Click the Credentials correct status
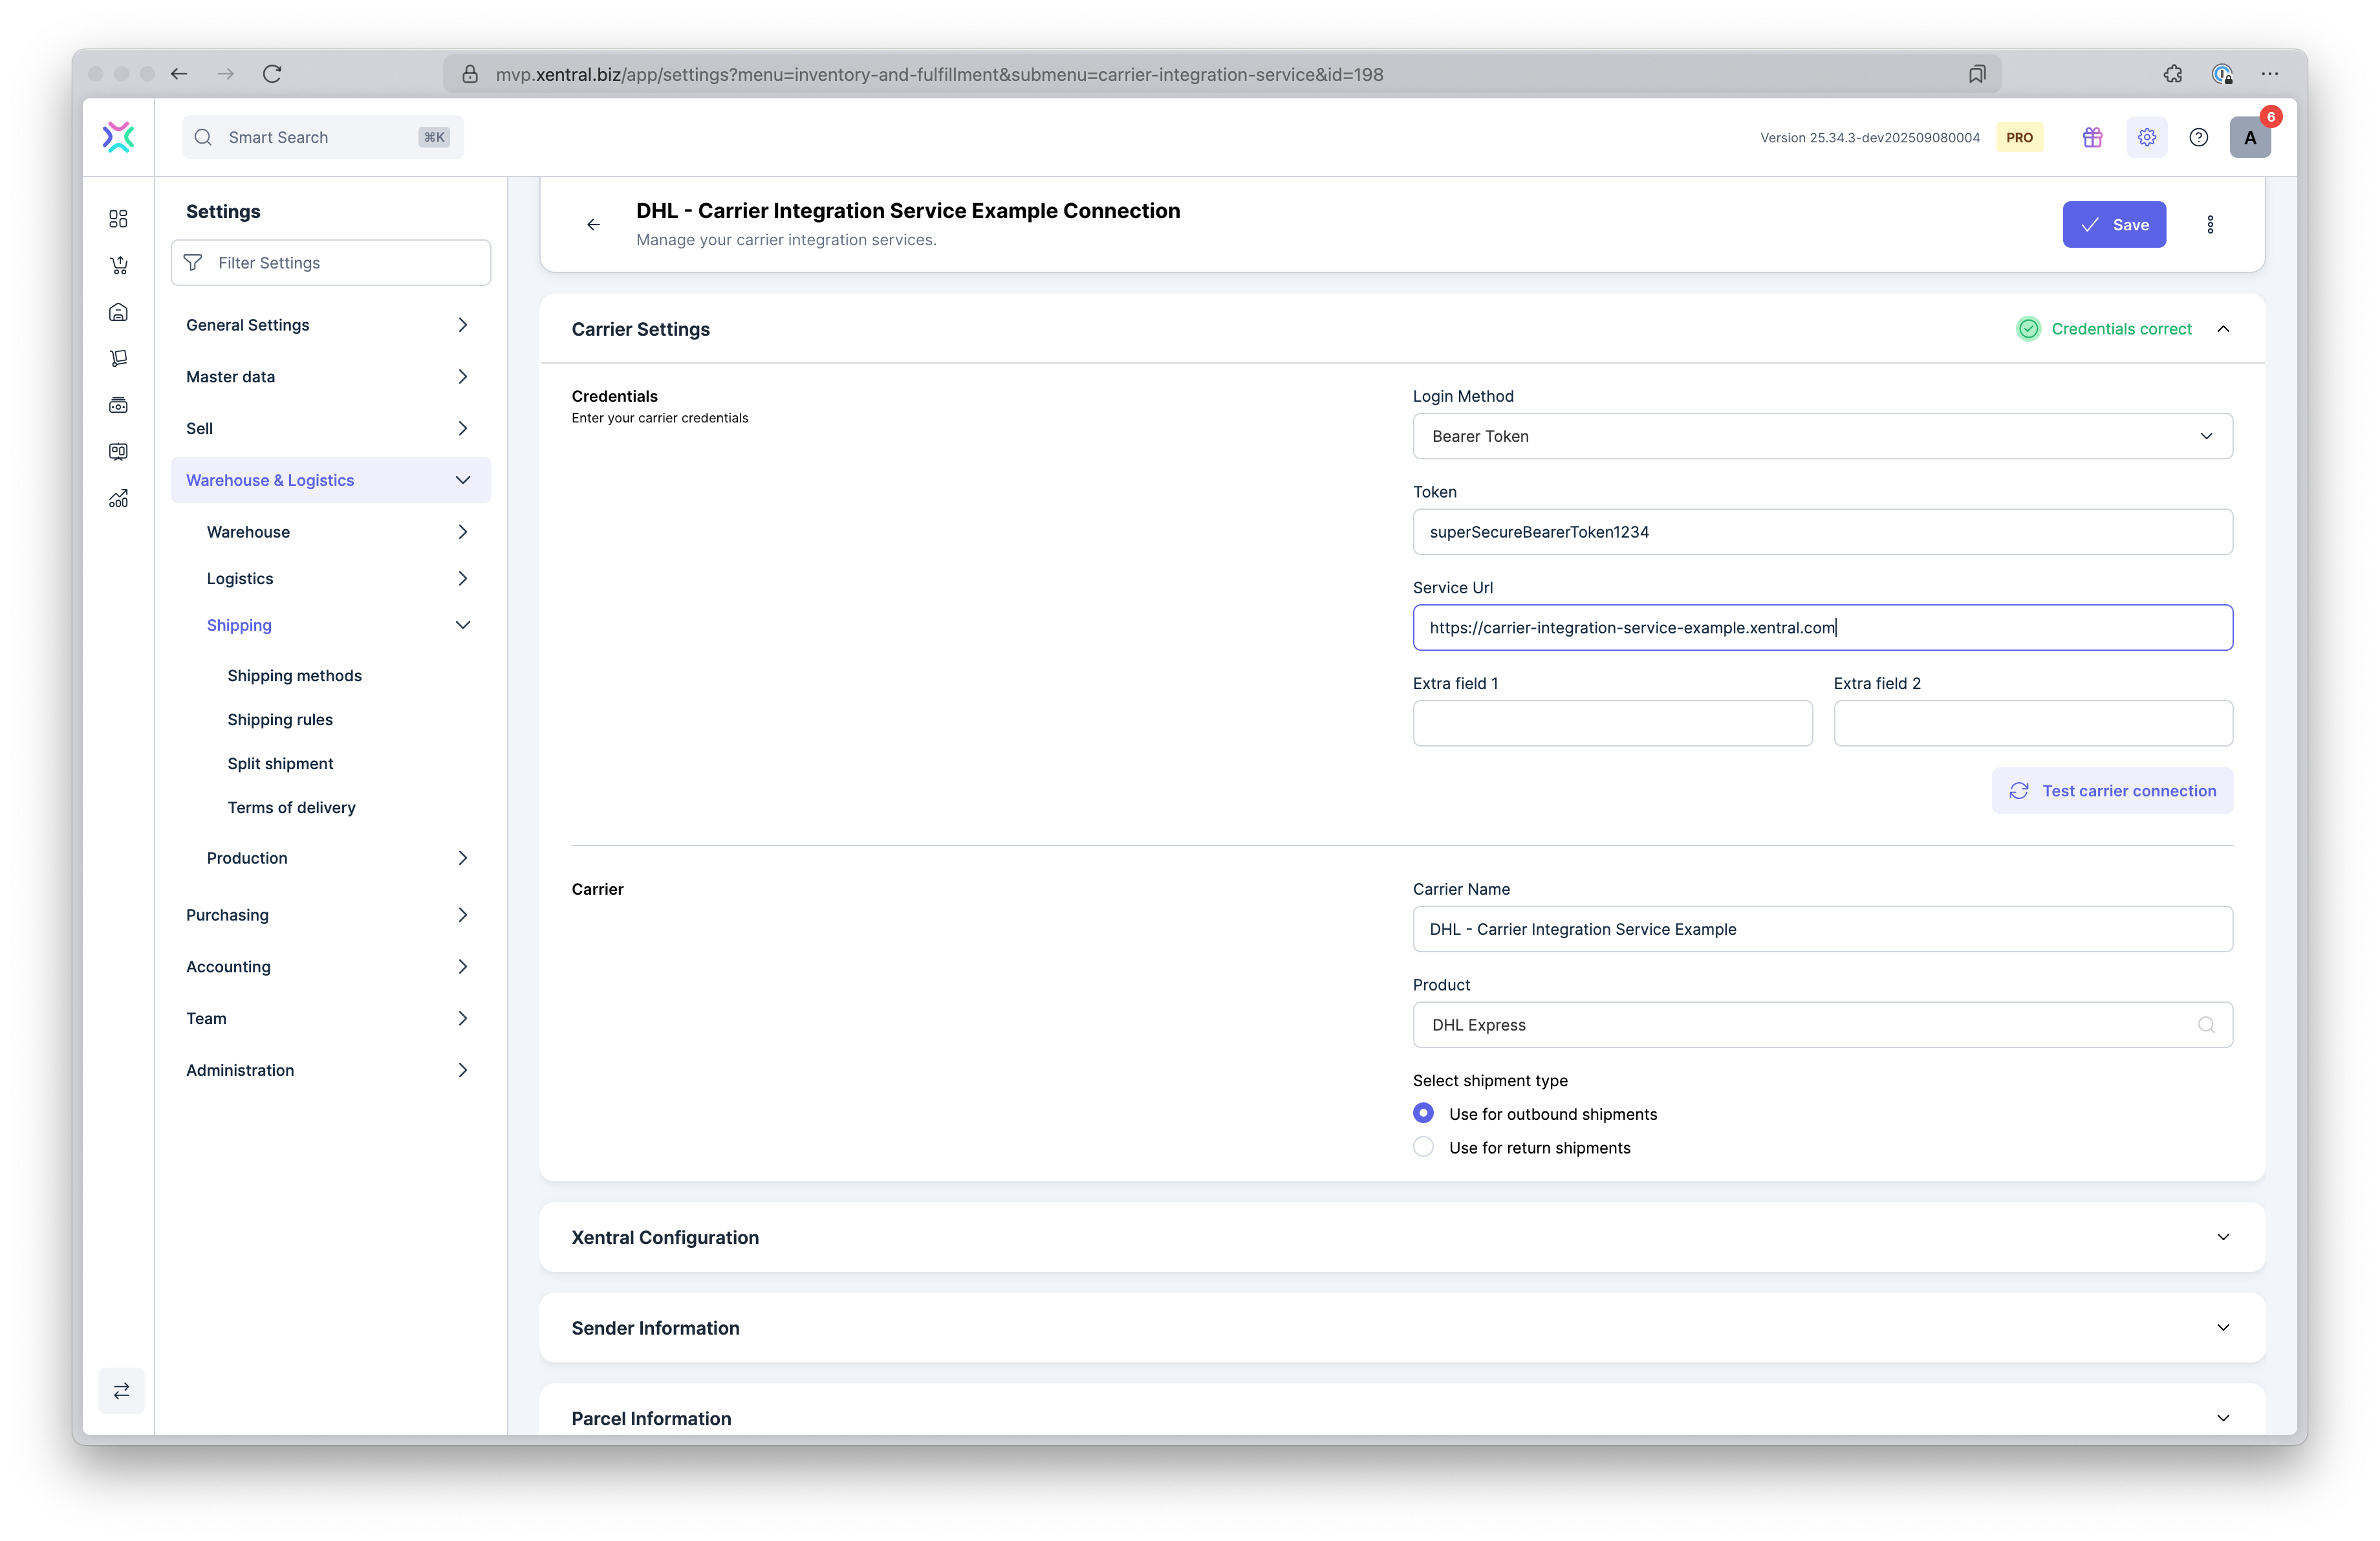Image resolution: width=2380 pixels, height=1541 pixels. 2104,329
